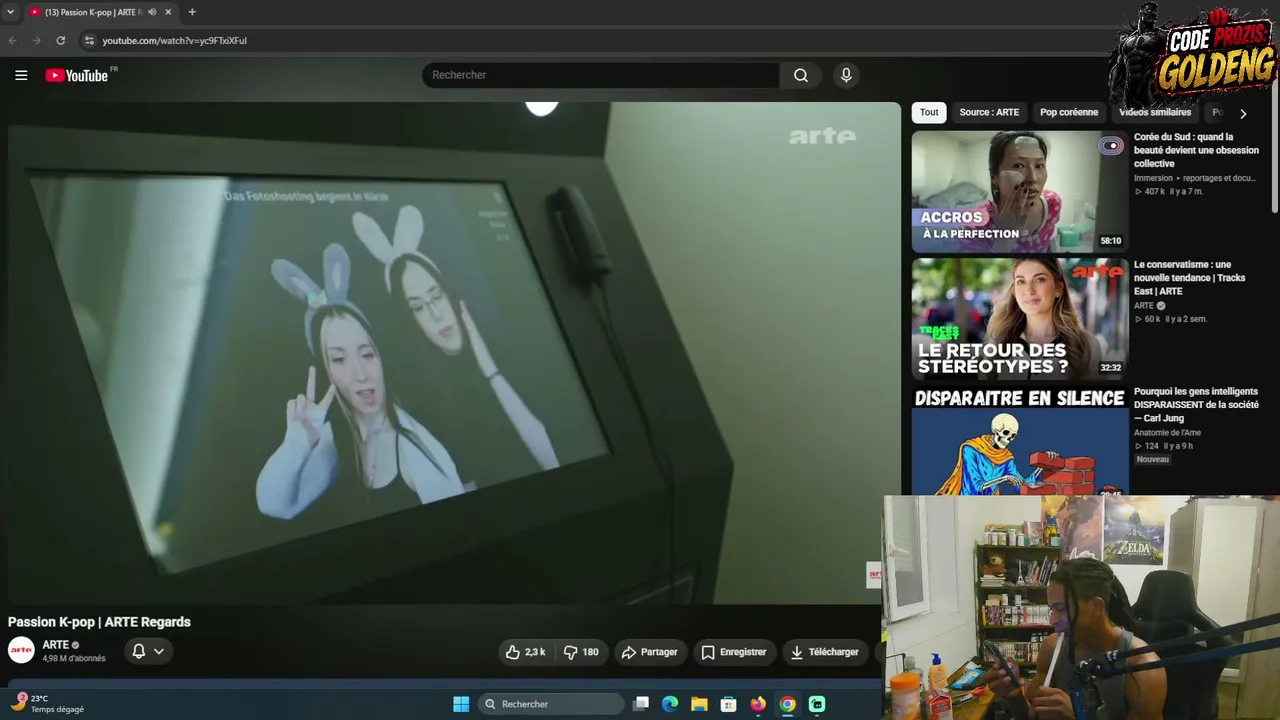Like the video with thumbs-up 2,3 k
This screenshot has width=1280, height=720.
(526, 652)
